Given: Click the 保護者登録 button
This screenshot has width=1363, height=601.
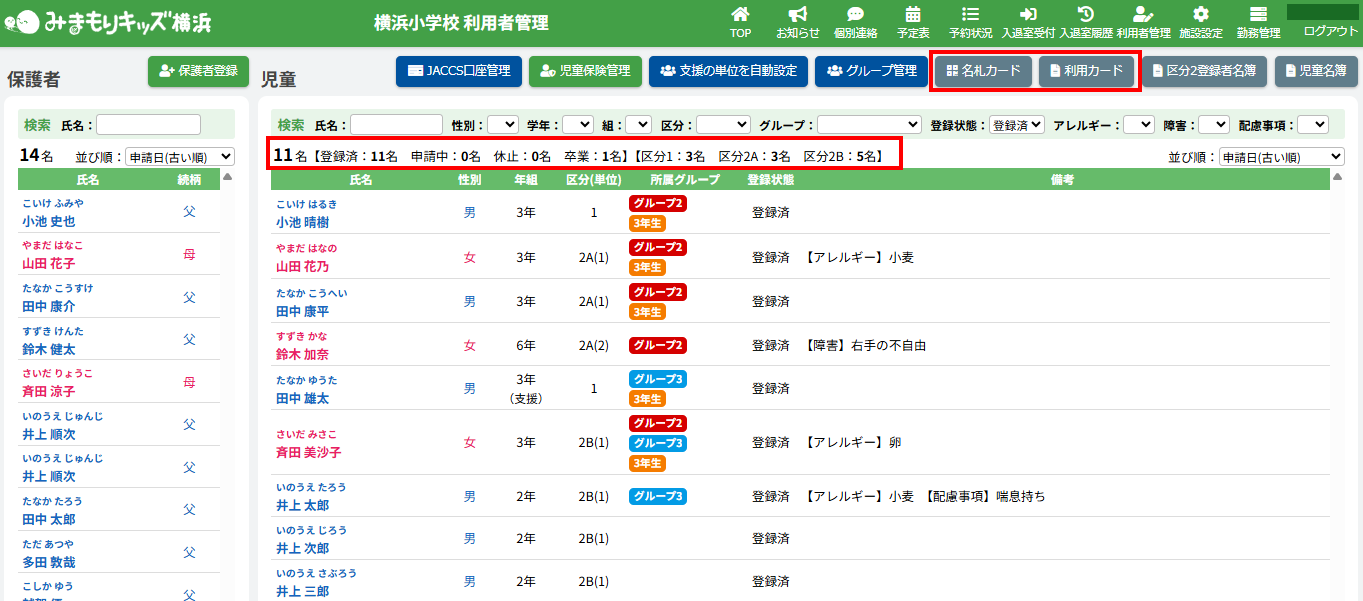Looking at the screenshot, I should 198,71.
